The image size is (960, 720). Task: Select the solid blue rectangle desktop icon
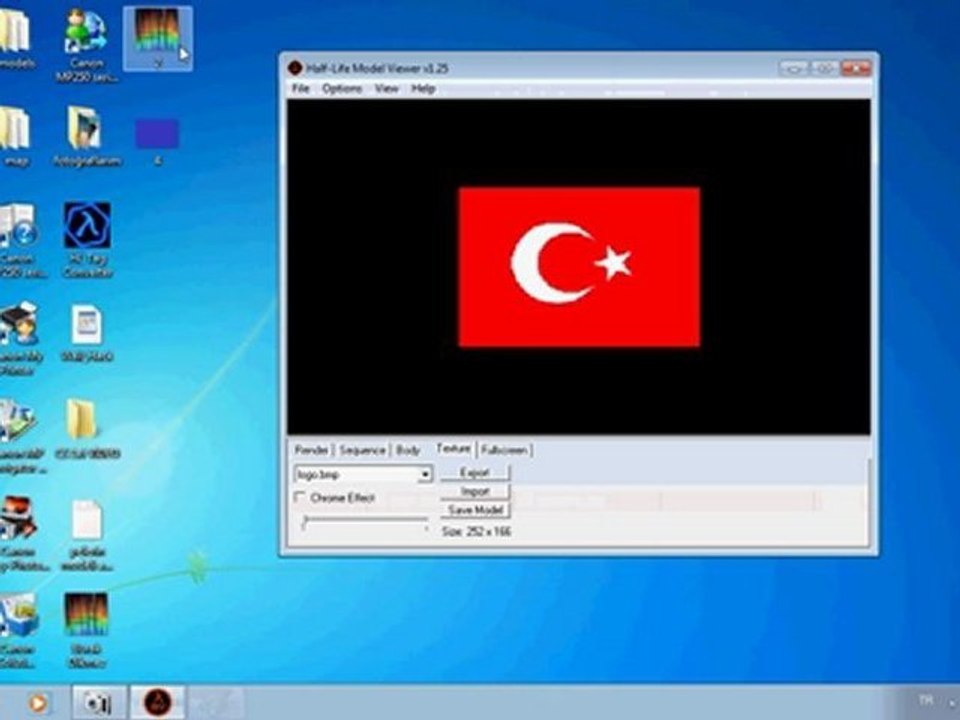pyautogui.click(x=157, y=141)
